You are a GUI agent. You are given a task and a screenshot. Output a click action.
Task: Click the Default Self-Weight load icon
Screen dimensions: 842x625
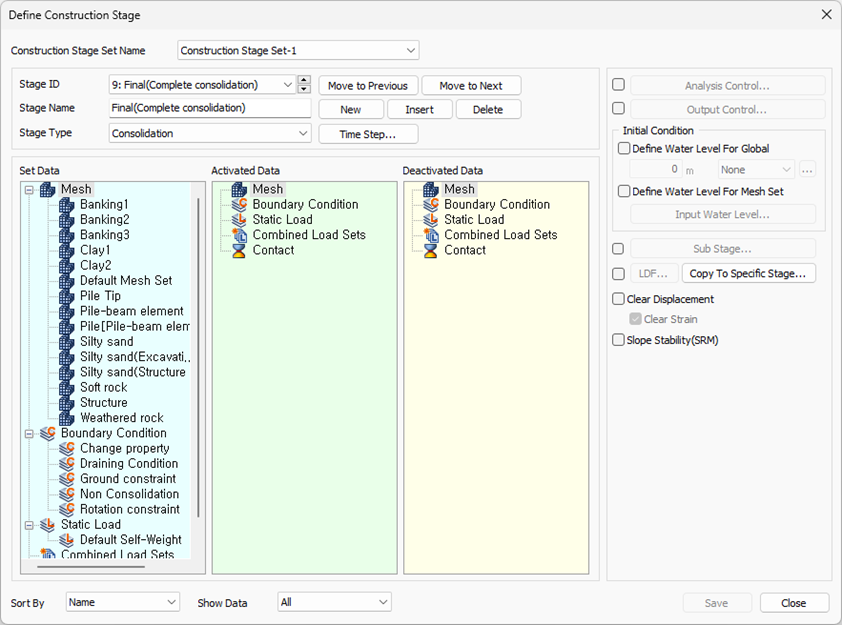tap(67, 540)
